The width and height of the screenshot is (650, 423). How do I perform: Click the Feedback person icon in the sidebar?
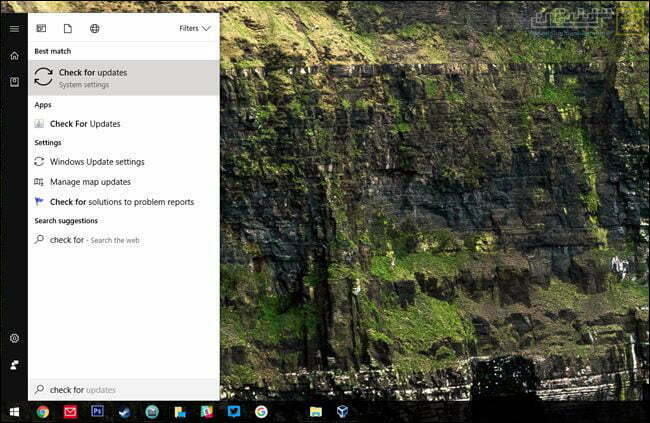click(14, 365)
